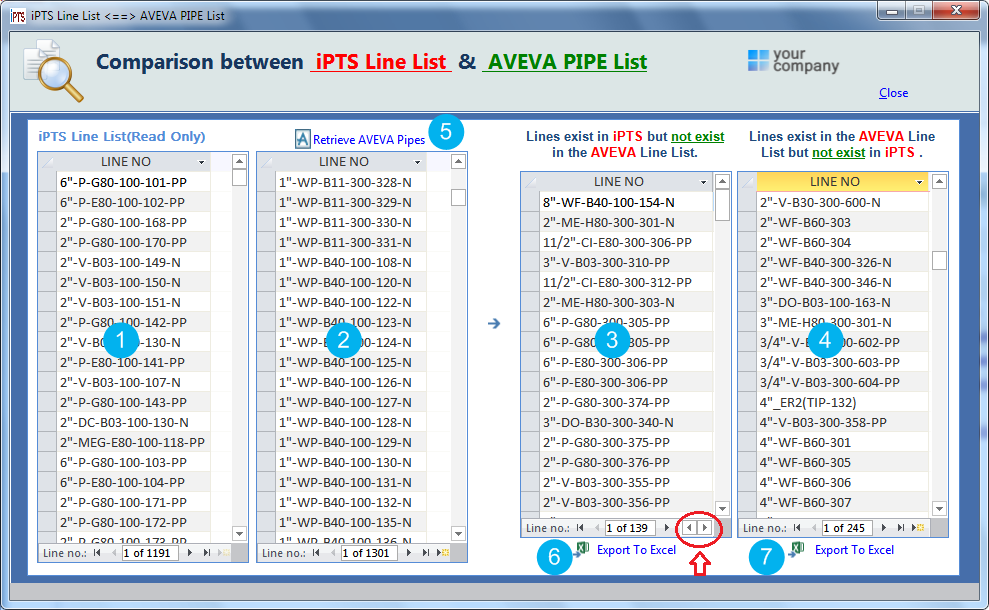This screenshot has width=989, height=610.
Task: Click scroll-up arrow of 245-line list
Action: [x=939, y=182]
